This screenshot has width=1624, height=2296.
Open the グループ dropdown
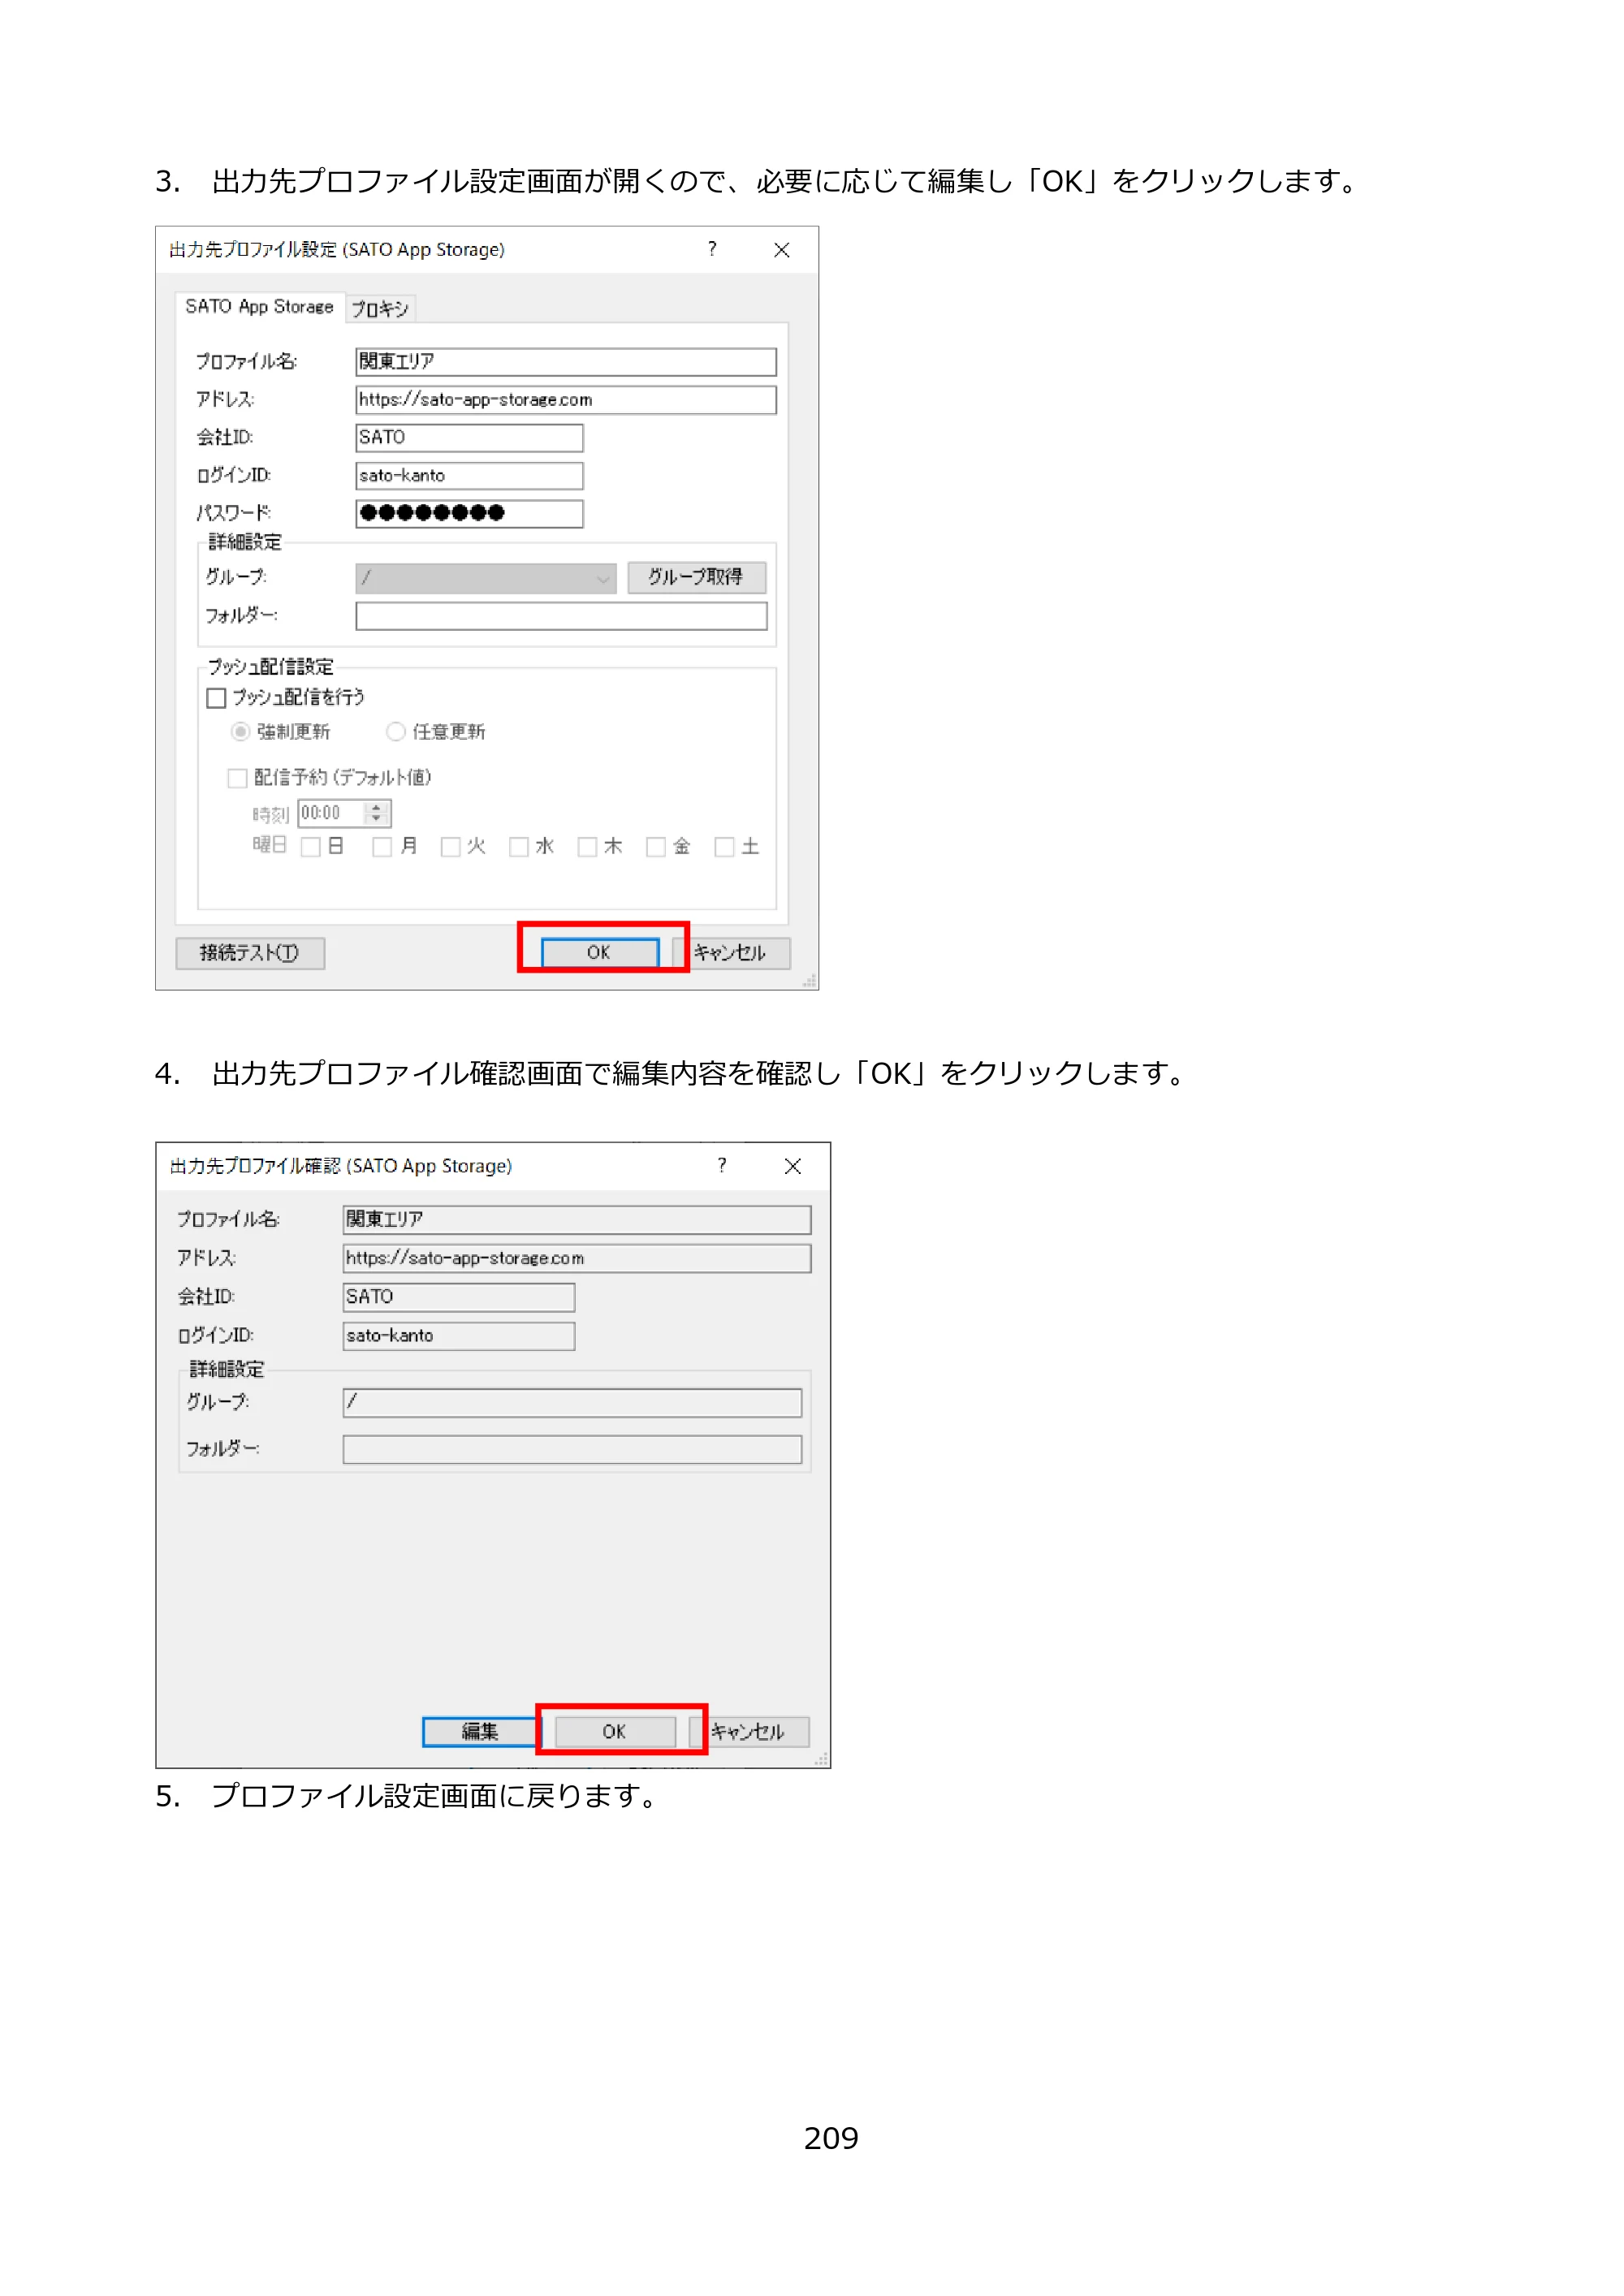[486, 578]
